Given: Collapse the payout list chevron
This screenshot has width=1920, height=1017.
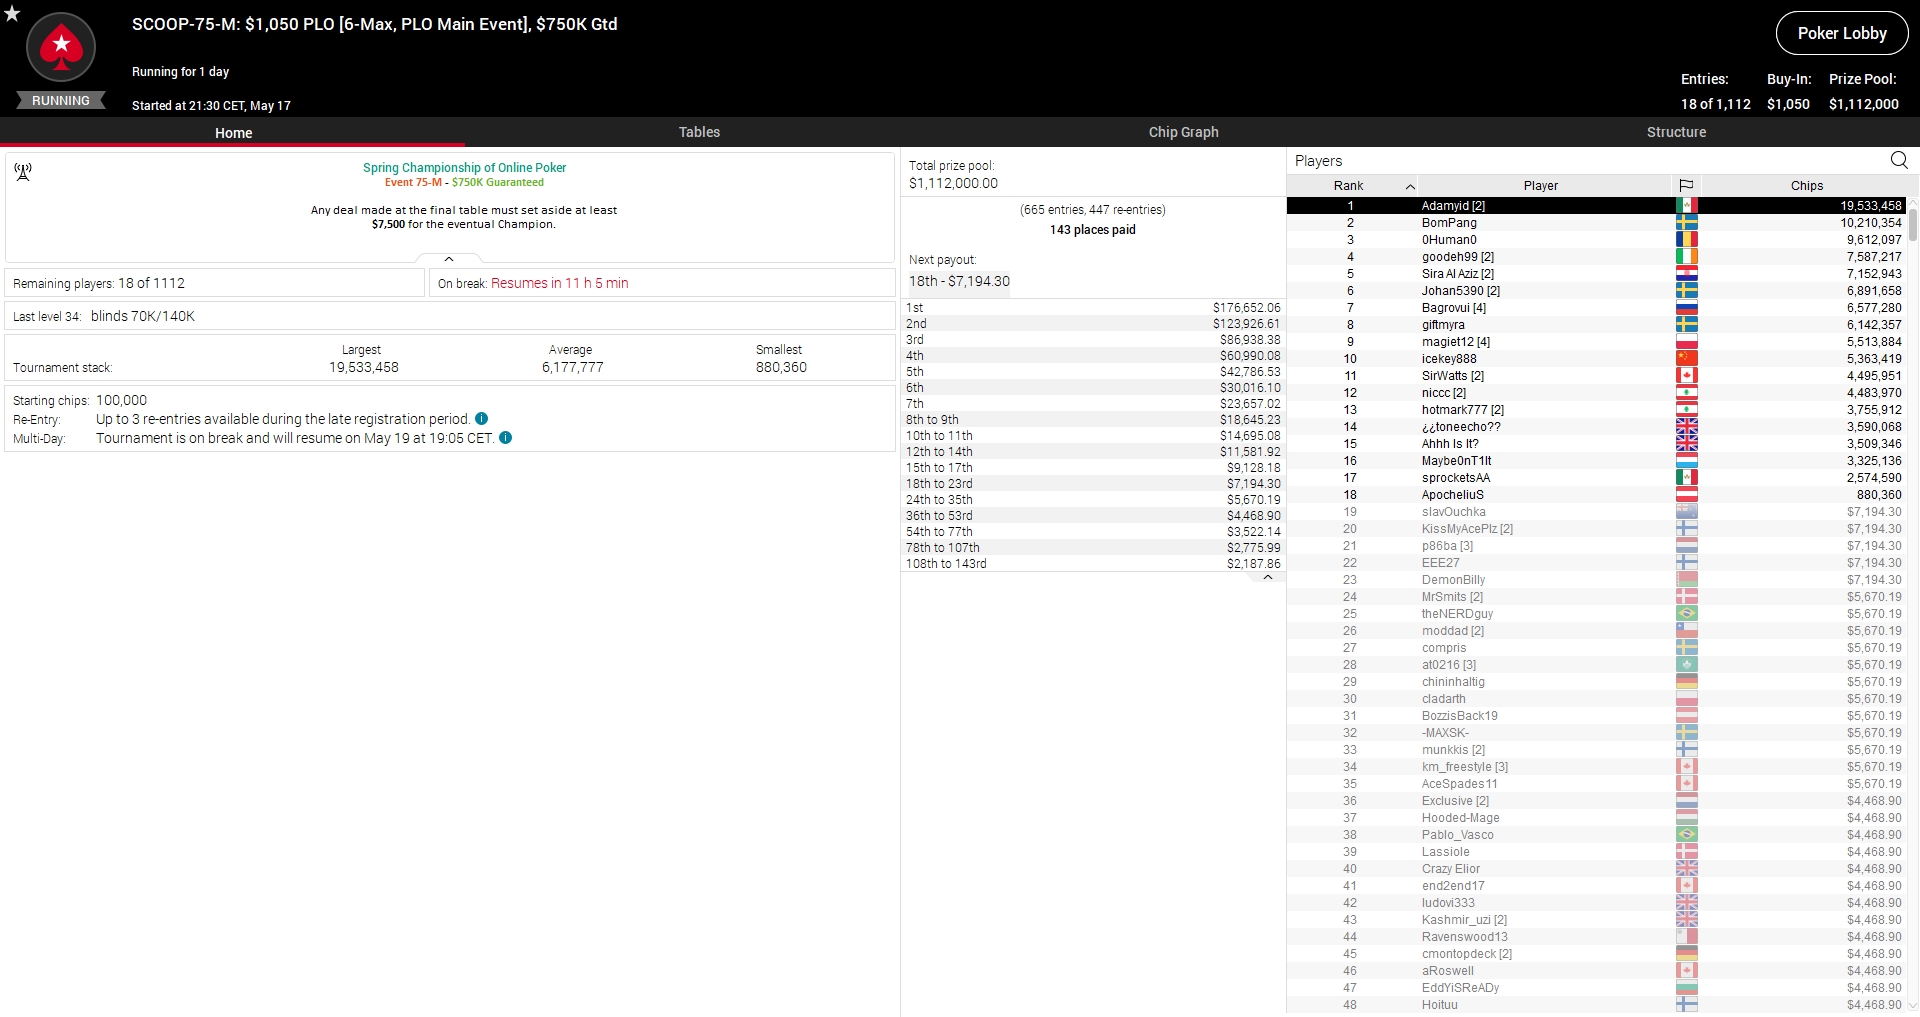Looking at the screenshot, I should (1268, 577).
